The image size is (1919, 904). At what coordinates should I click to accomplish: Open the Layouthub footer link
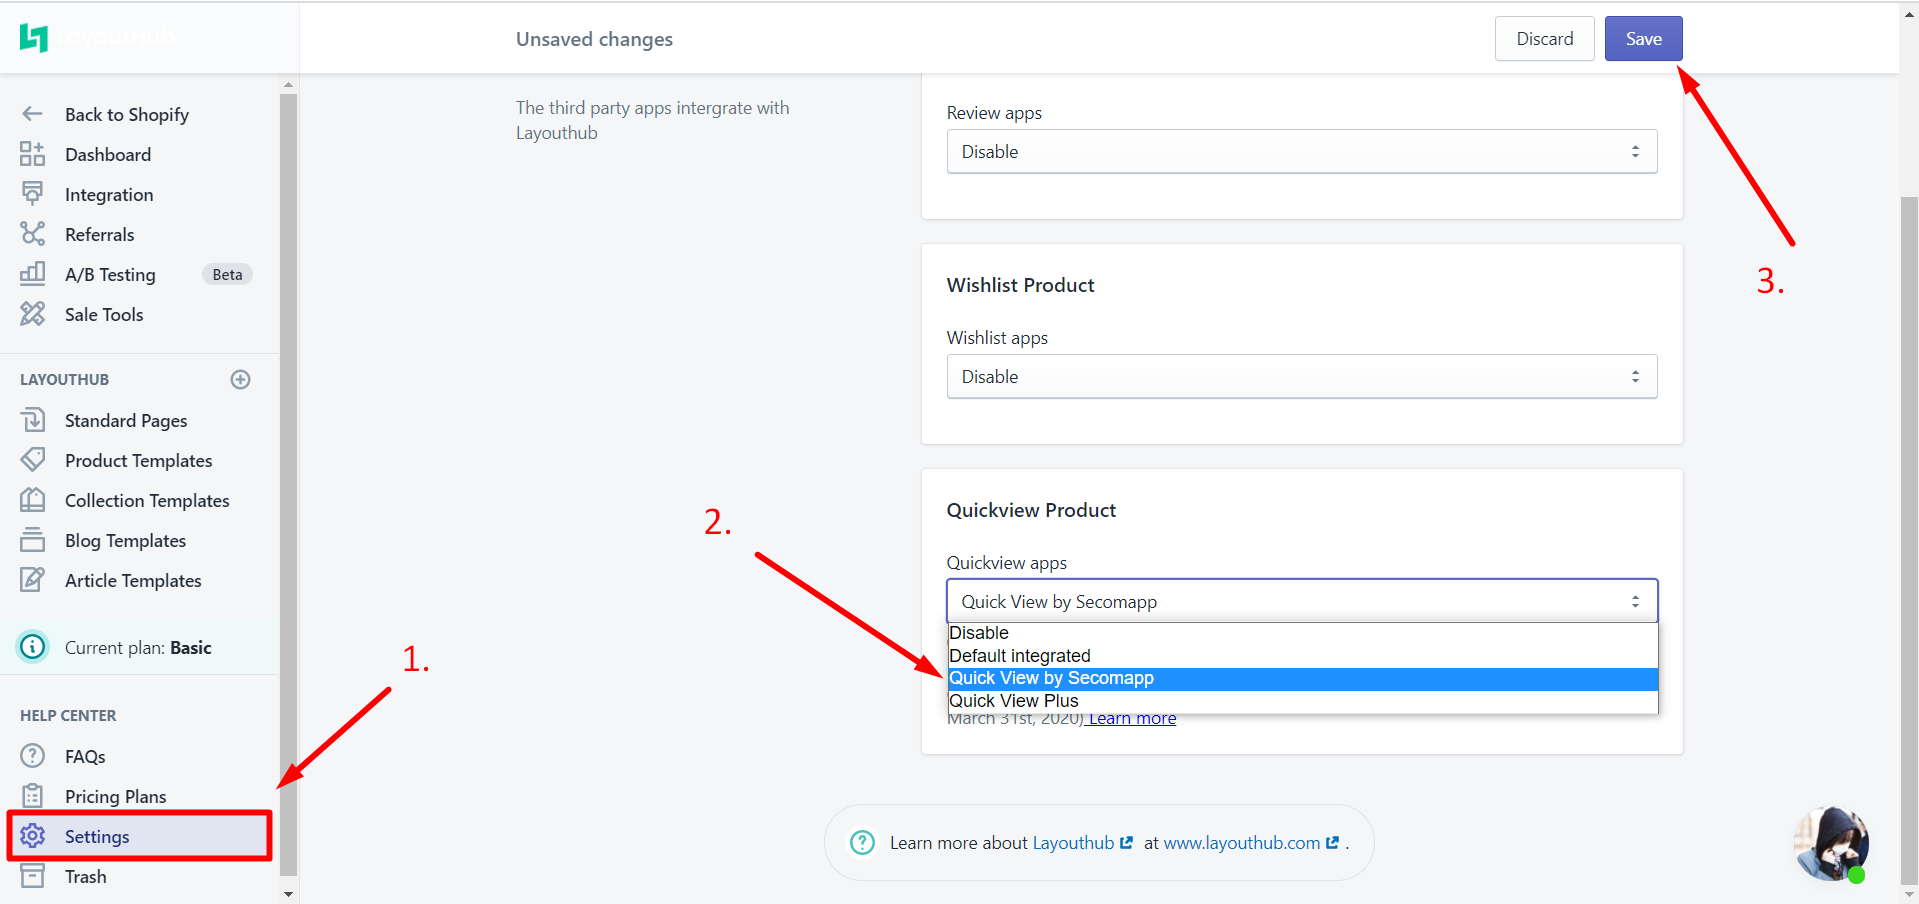tap(1073, 843)
